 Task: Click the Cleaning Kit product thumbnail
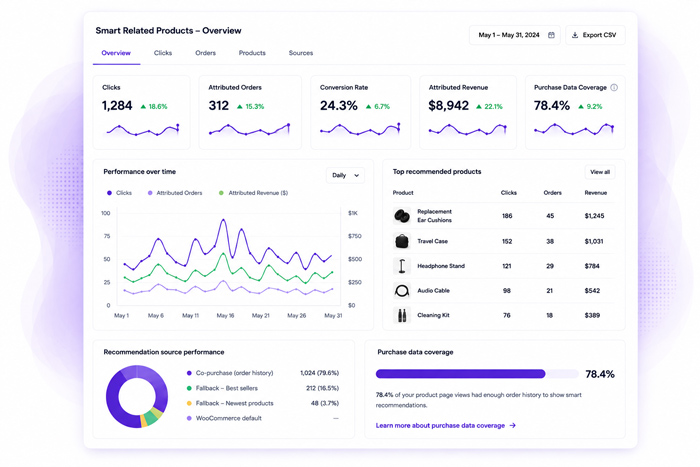click(x=402, y=315)
